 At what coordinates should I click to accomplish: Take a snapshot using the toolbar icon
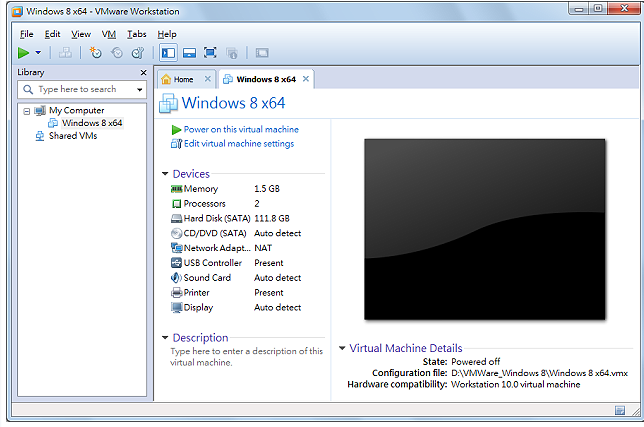click(95, 53)
